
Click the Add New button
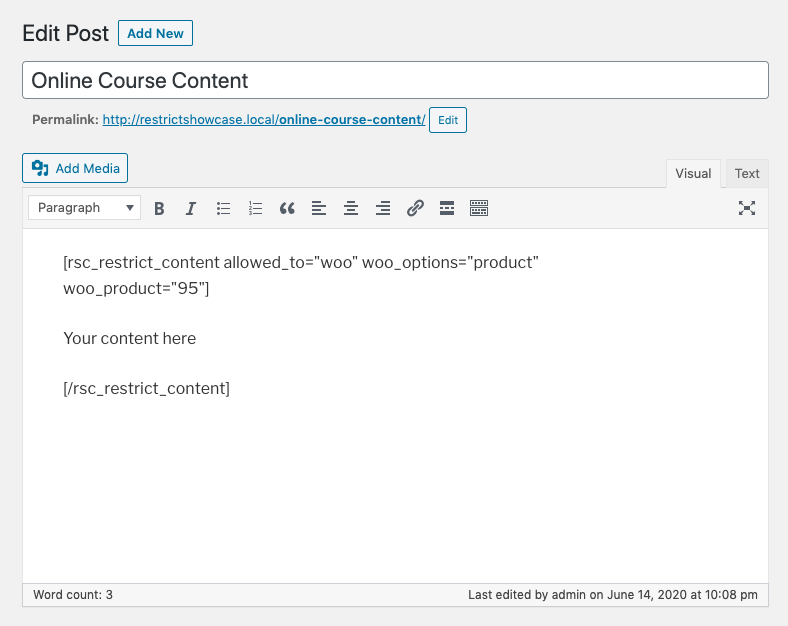[x=155, y=33]
